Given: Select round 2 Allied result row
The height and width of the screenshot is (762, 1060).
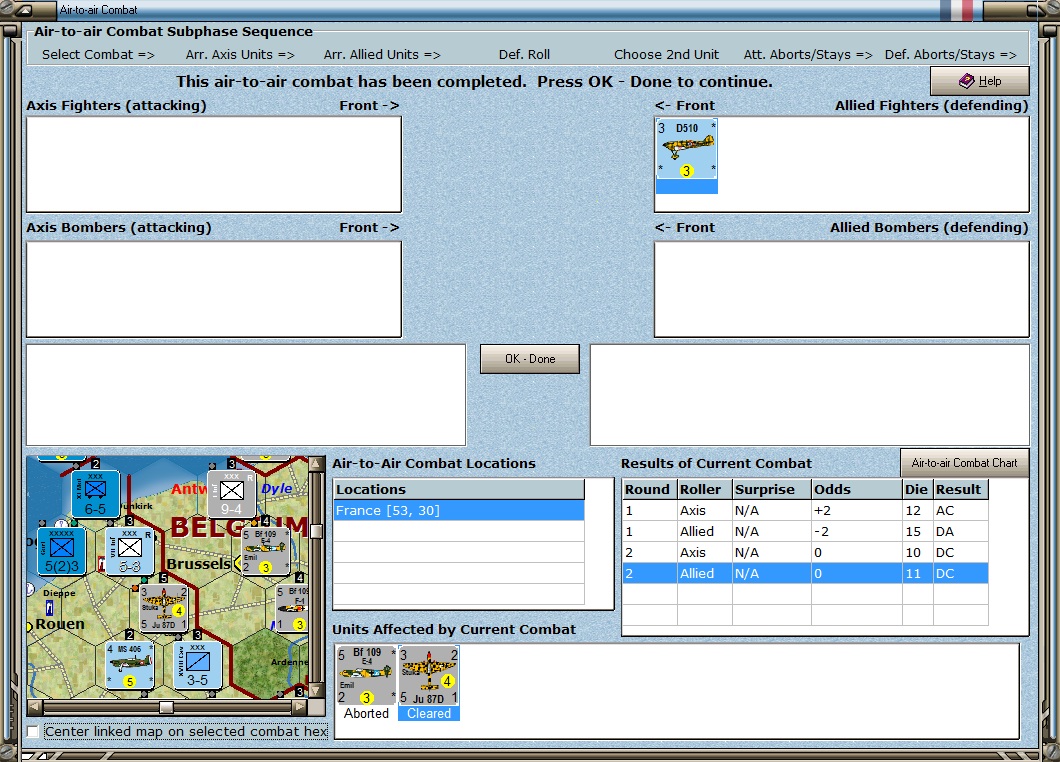Looking at the screenshot, I should (805, 573).
